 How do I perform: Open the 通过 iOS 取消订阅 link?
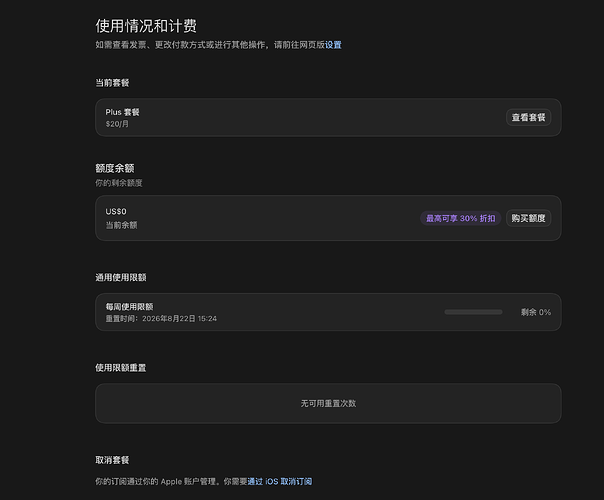click(280, 482)
